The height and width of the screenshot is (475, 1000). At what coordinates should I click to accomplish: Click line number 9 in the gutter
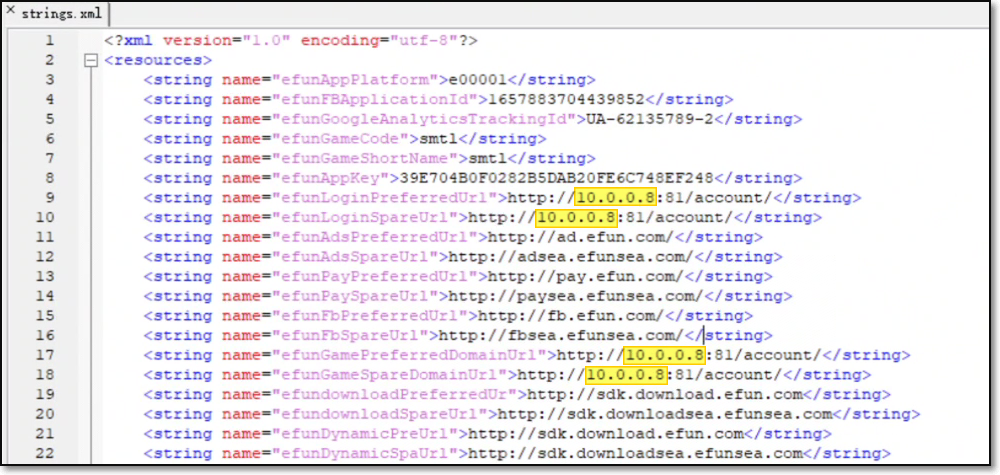(x=50, y=198)
